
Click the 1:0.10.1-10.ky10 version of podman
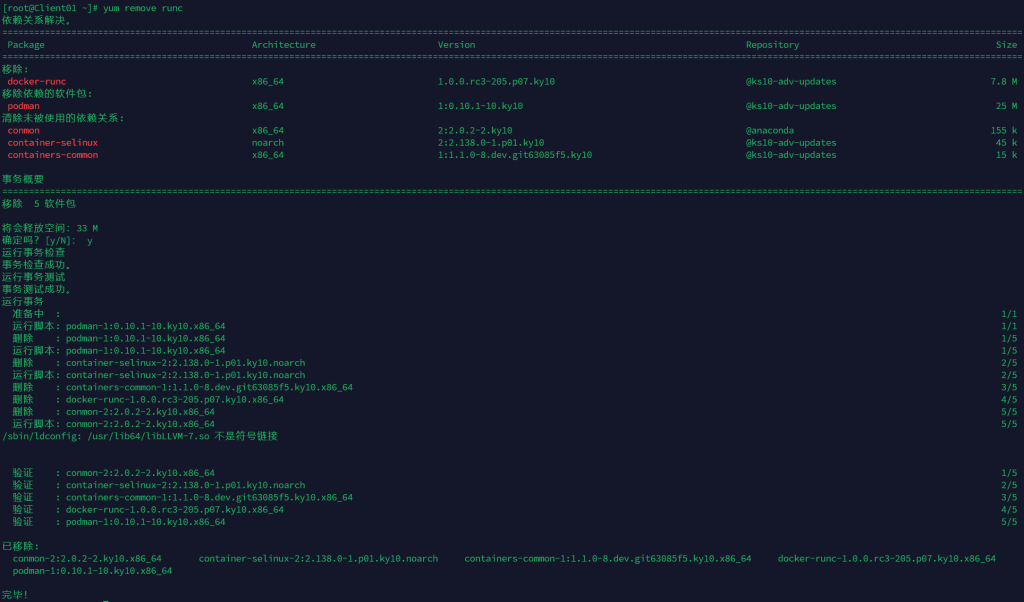coord(480,106)
